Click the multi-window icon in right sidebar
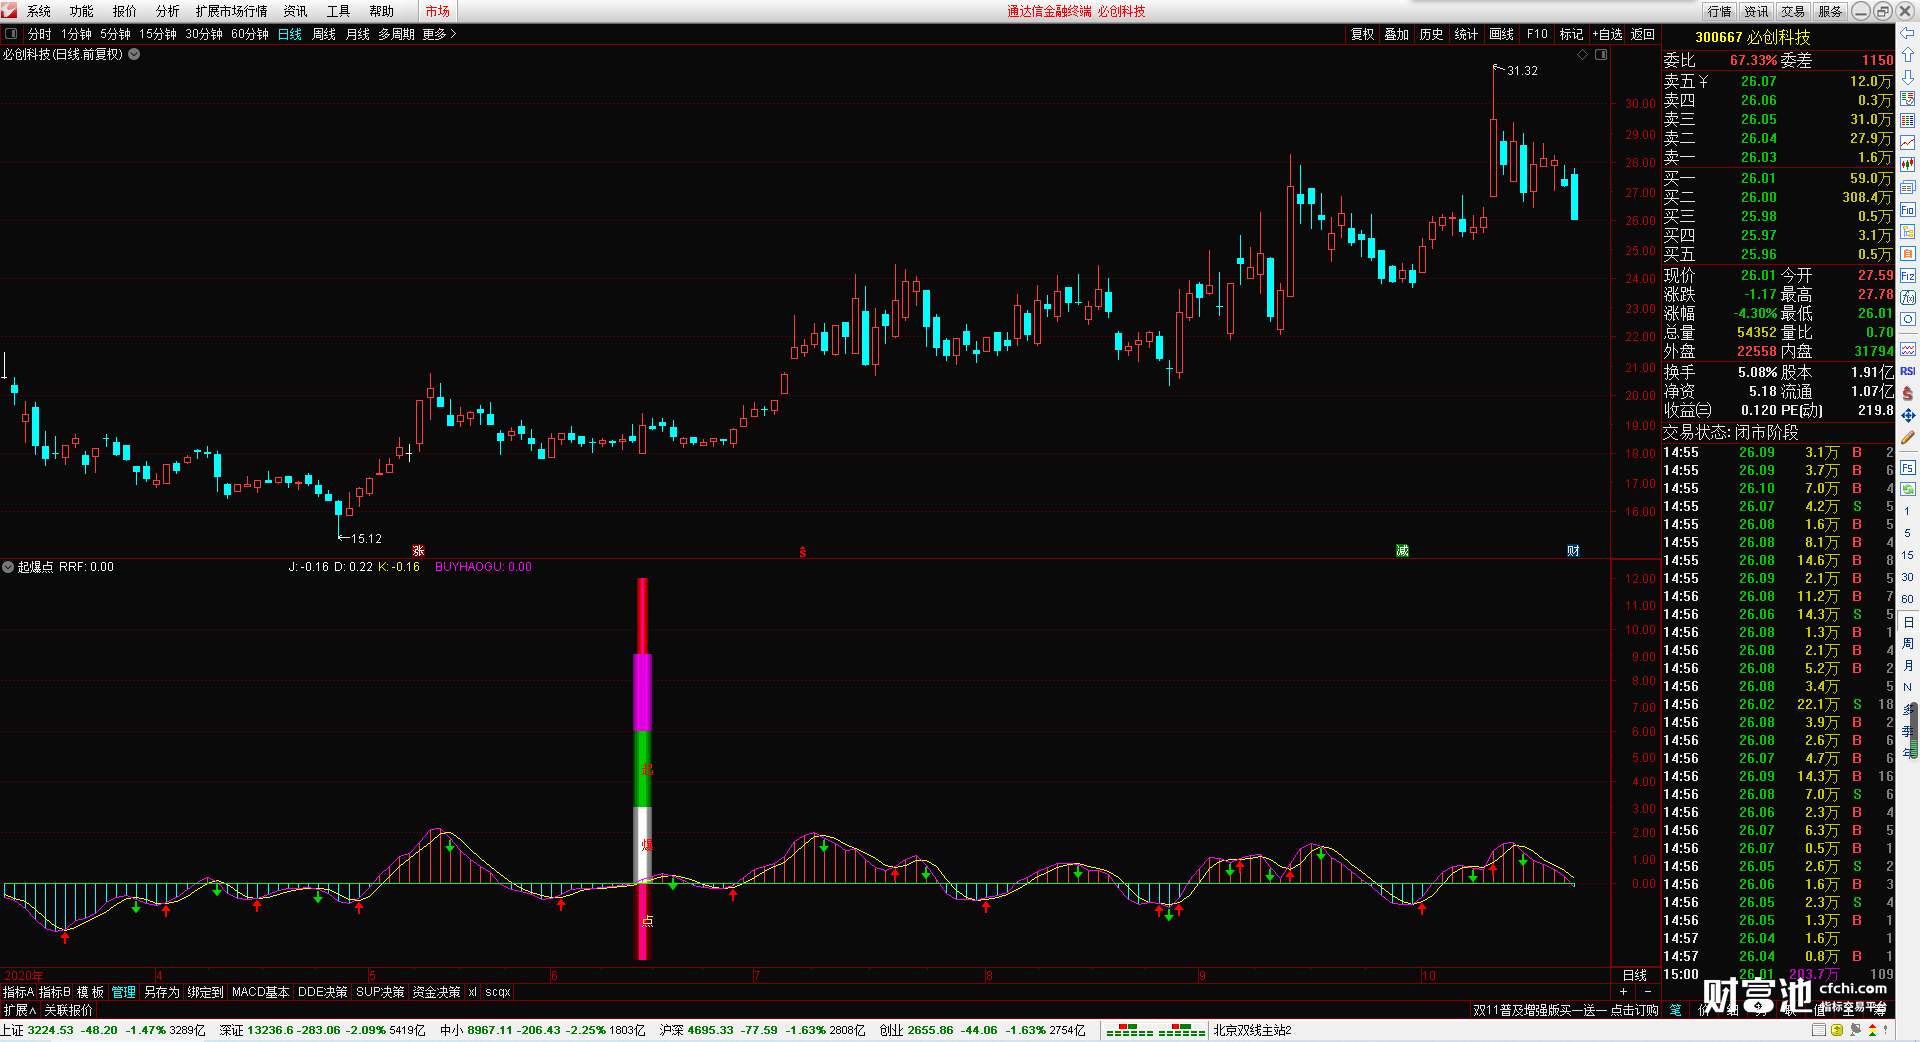Screen dimensions: 1920x1042 click(1908, 188)
